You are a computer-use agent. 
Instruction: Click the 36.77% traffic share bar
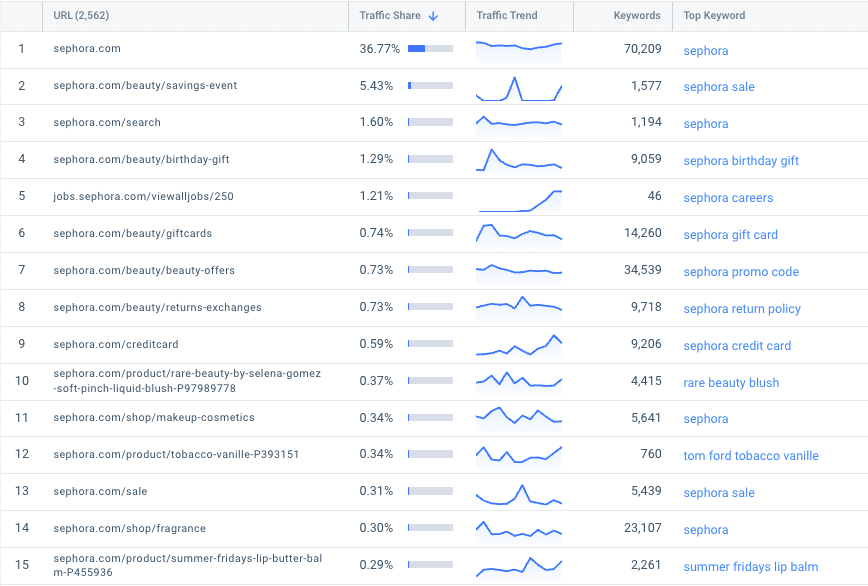[430, 49]
